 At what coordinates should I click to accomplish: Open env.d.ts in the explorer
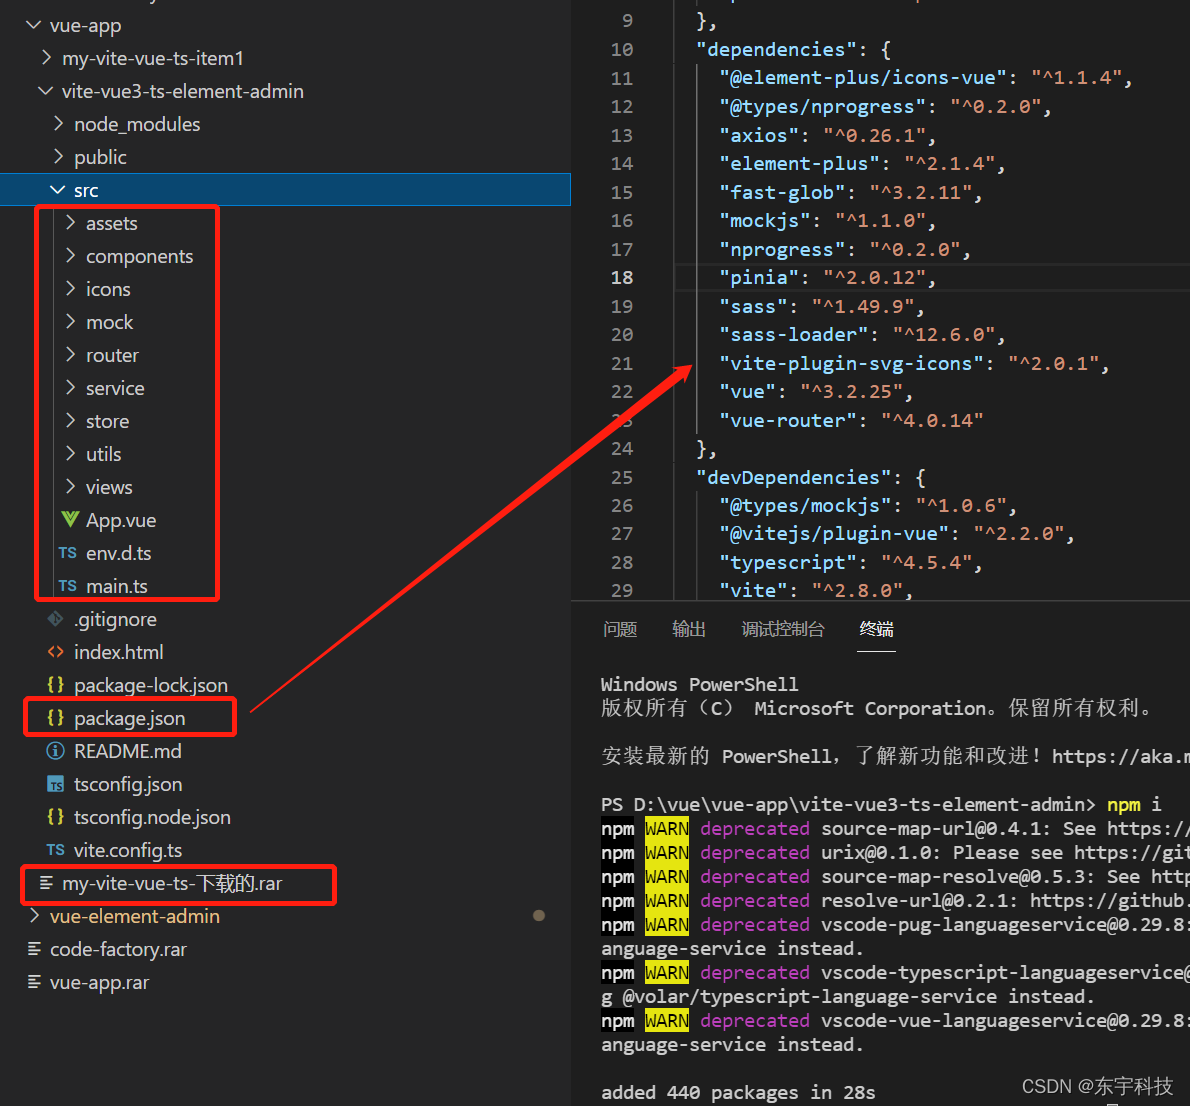pos(118,553)
